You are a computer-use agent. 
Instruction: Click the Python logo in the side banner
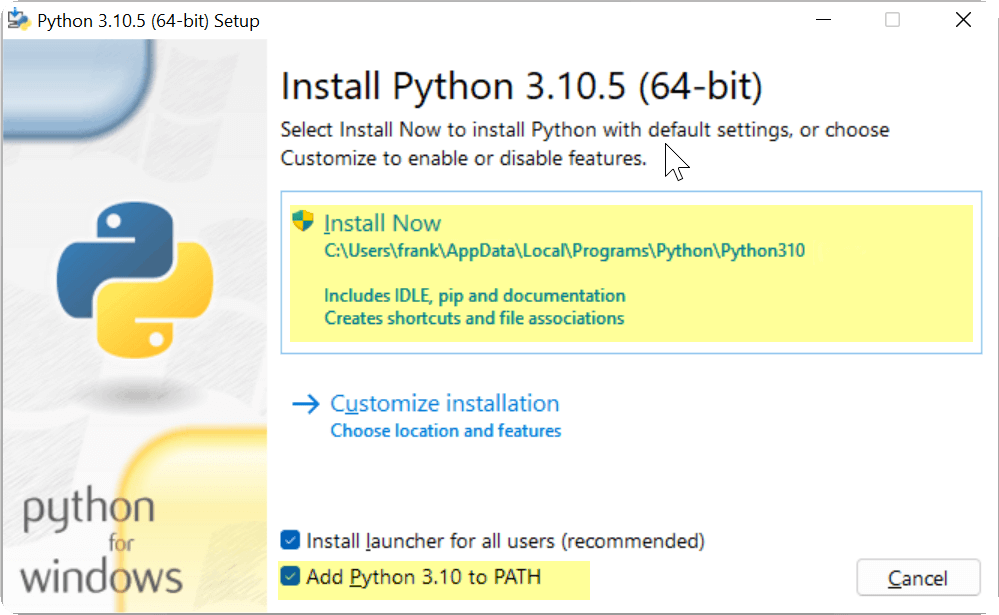click(134, 280)
